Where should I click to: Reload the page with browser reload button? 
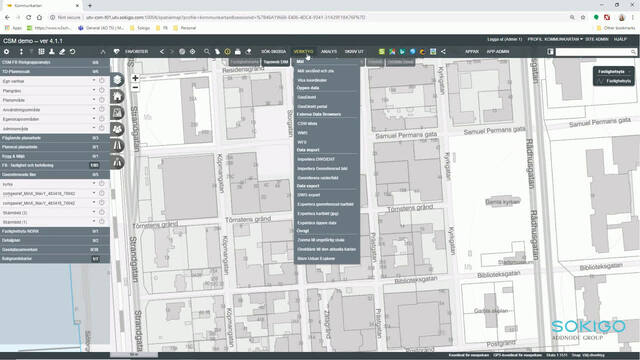(x=29, y=18)
